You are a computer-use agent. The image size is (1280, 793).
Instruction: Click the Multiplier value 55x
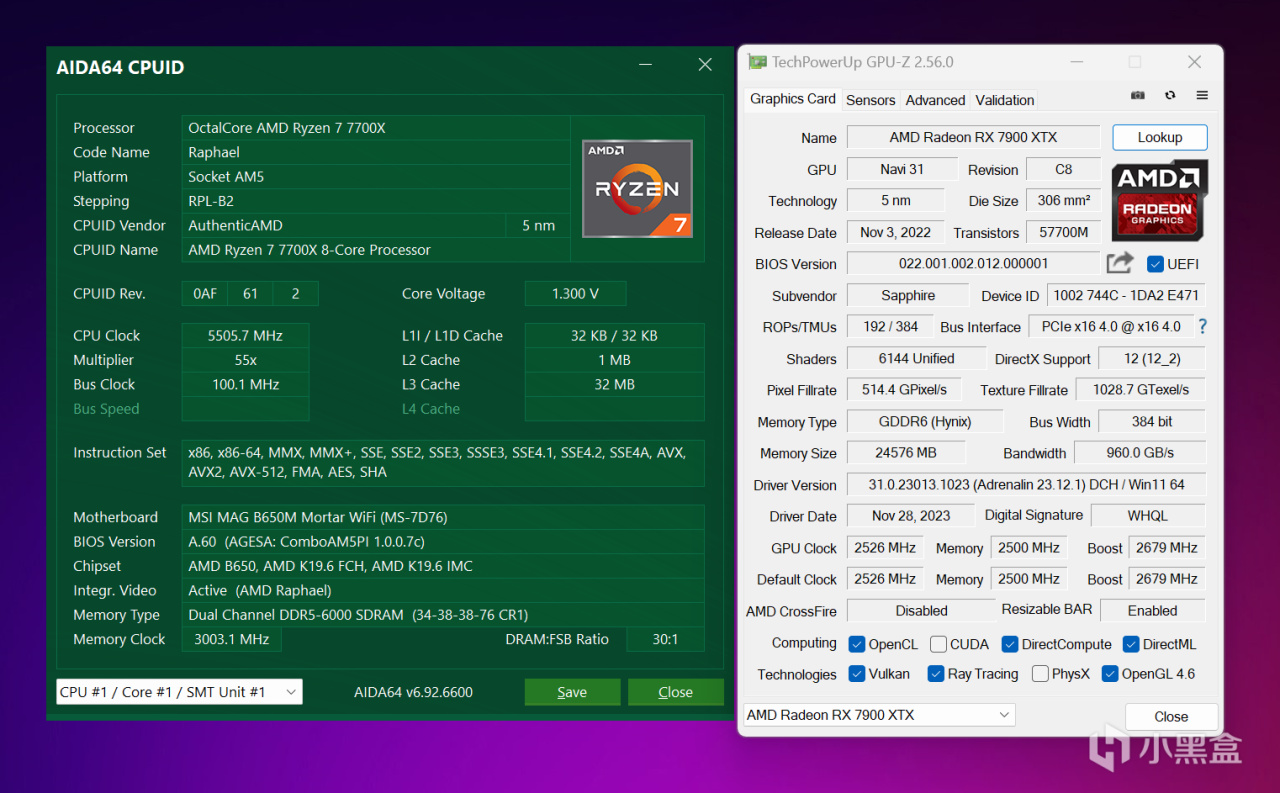click(x=245, y=360)
